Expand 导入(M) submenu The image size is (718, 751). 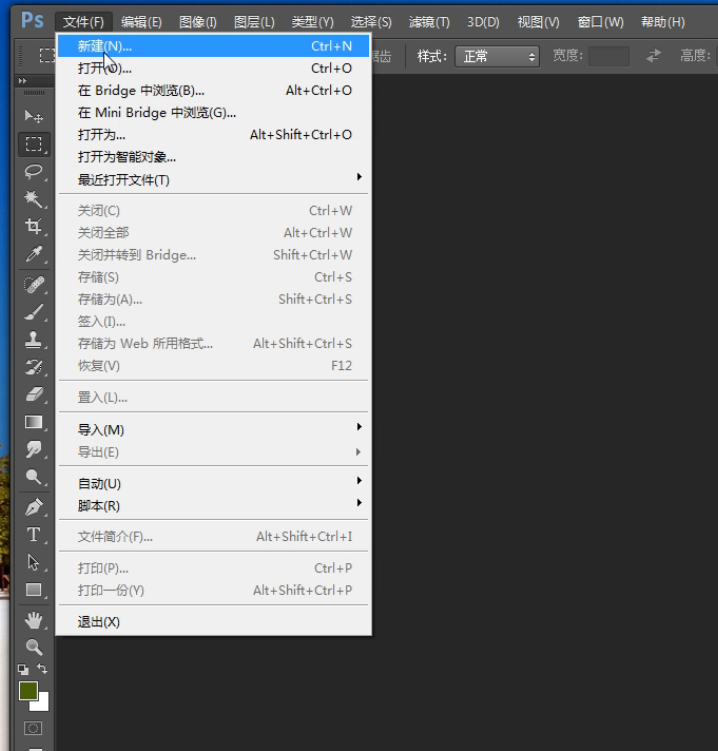[x=214, y=430]
